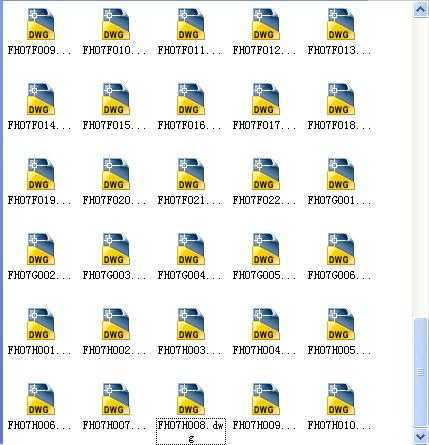
Task: Select the FH07F016 DWG file icon
Action: pos(191,99)
